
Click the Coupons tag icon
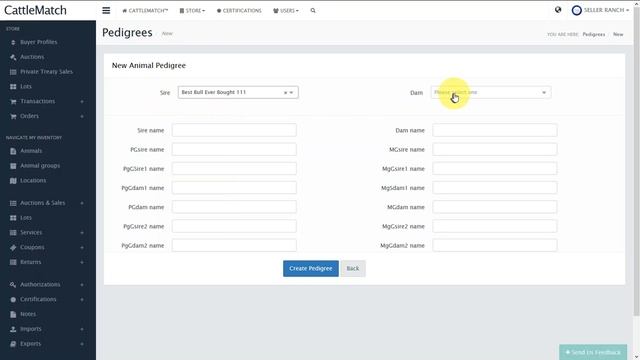click(13, 247)
